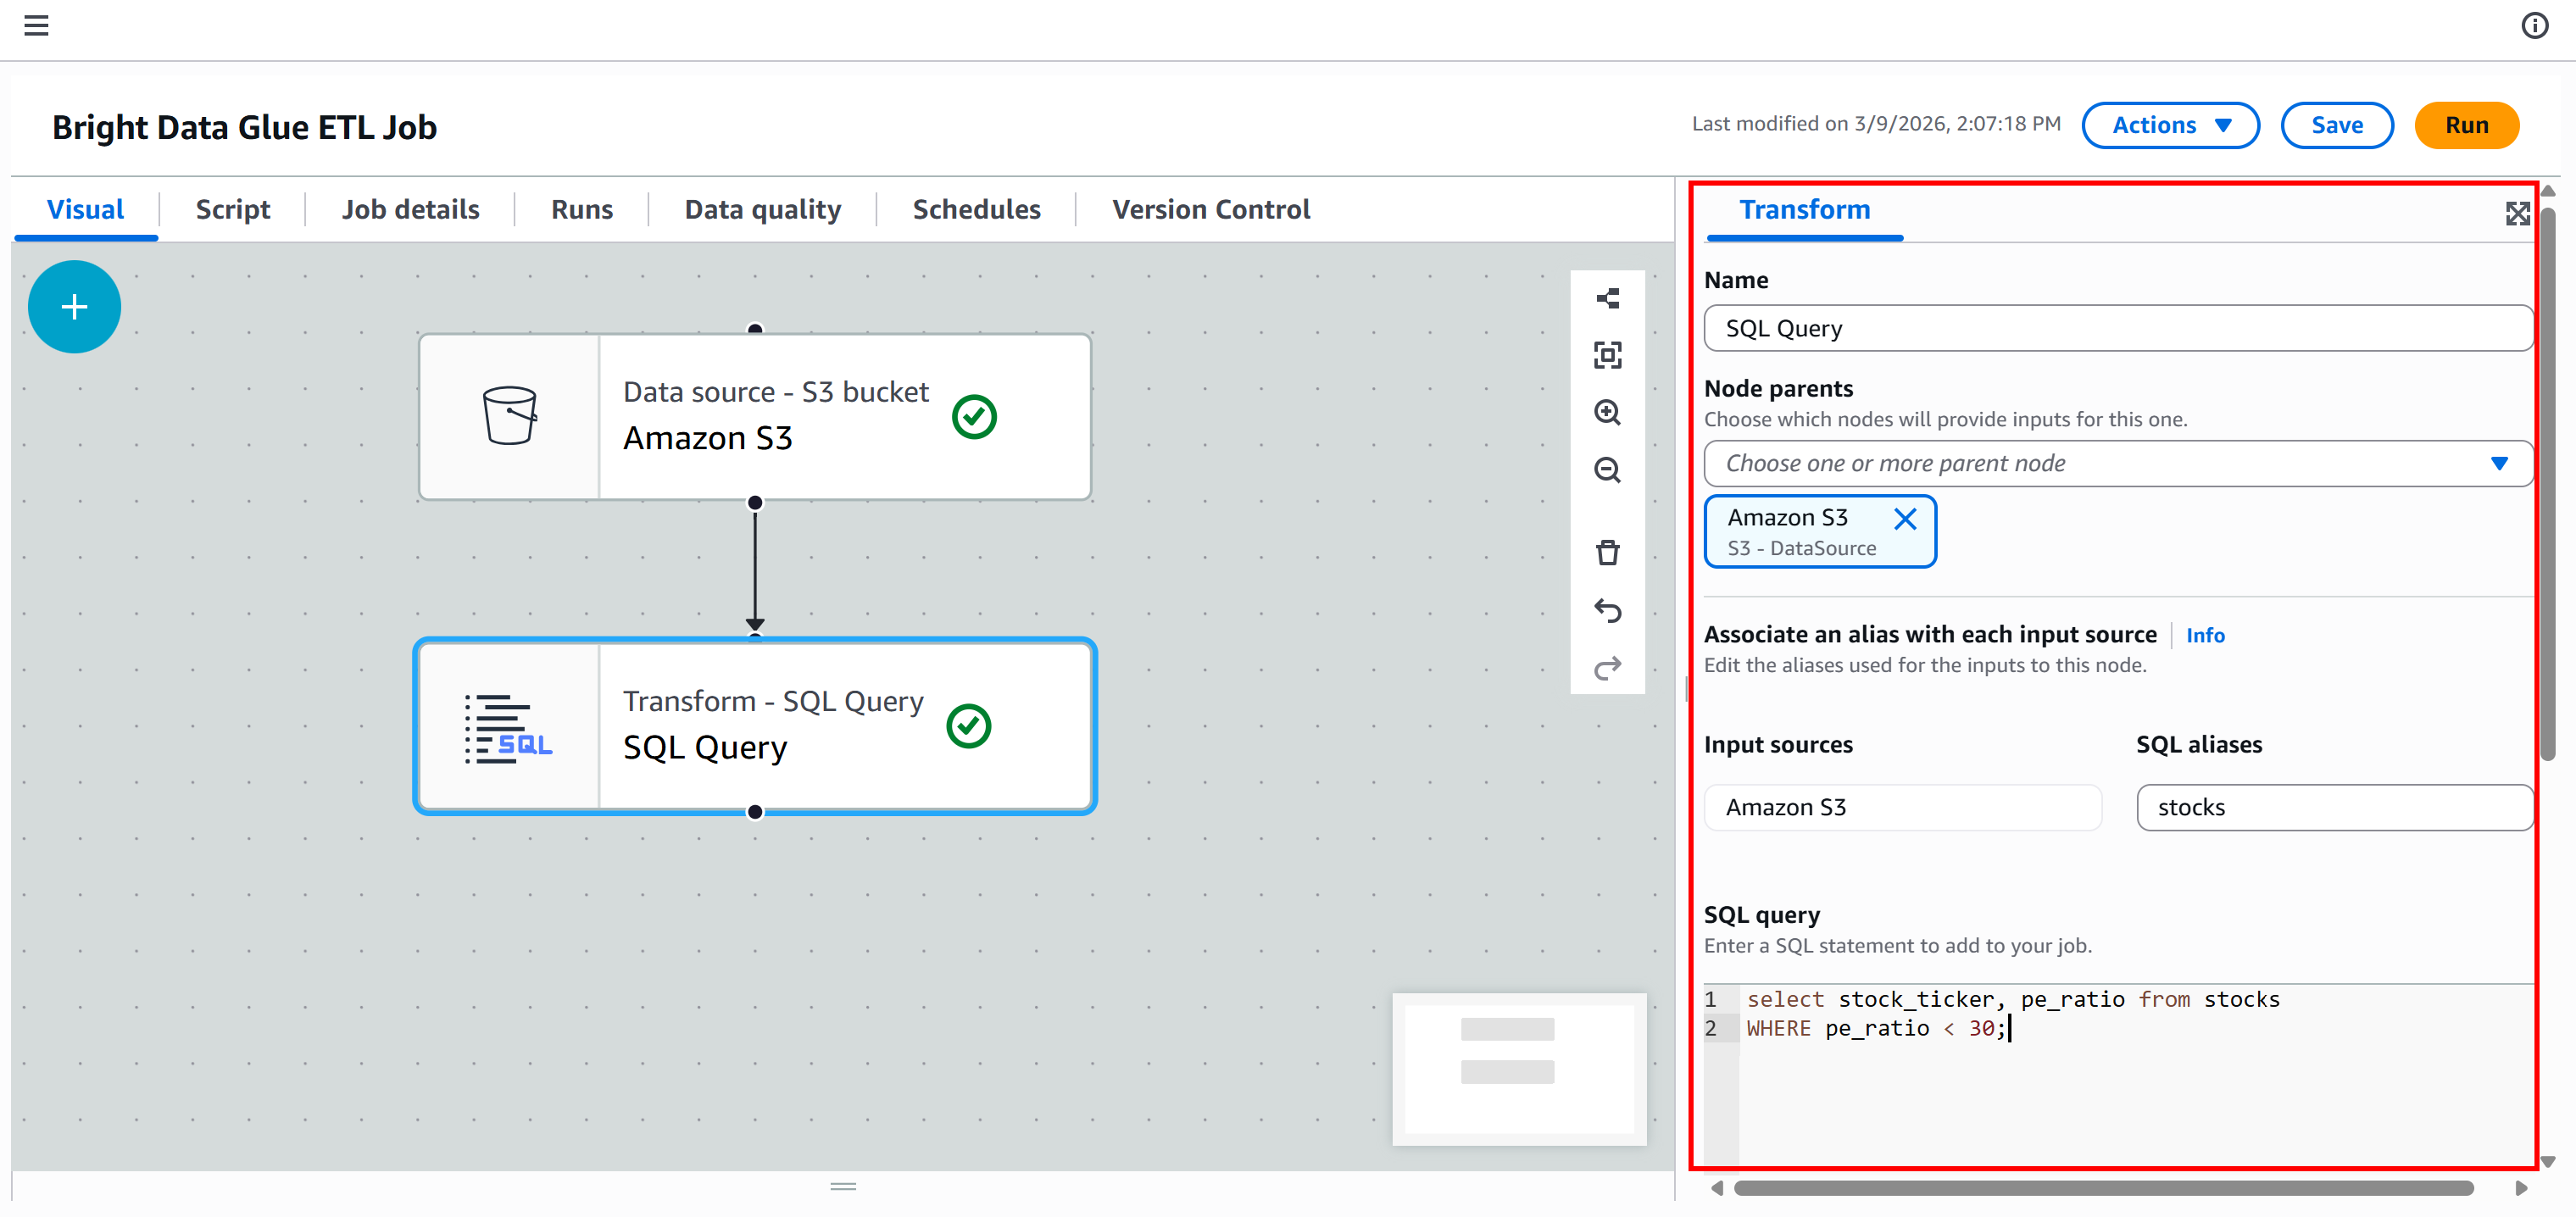Open the Data quality tab
The width and height of the screenshot is (2576, 1217).
coord(762,209)
